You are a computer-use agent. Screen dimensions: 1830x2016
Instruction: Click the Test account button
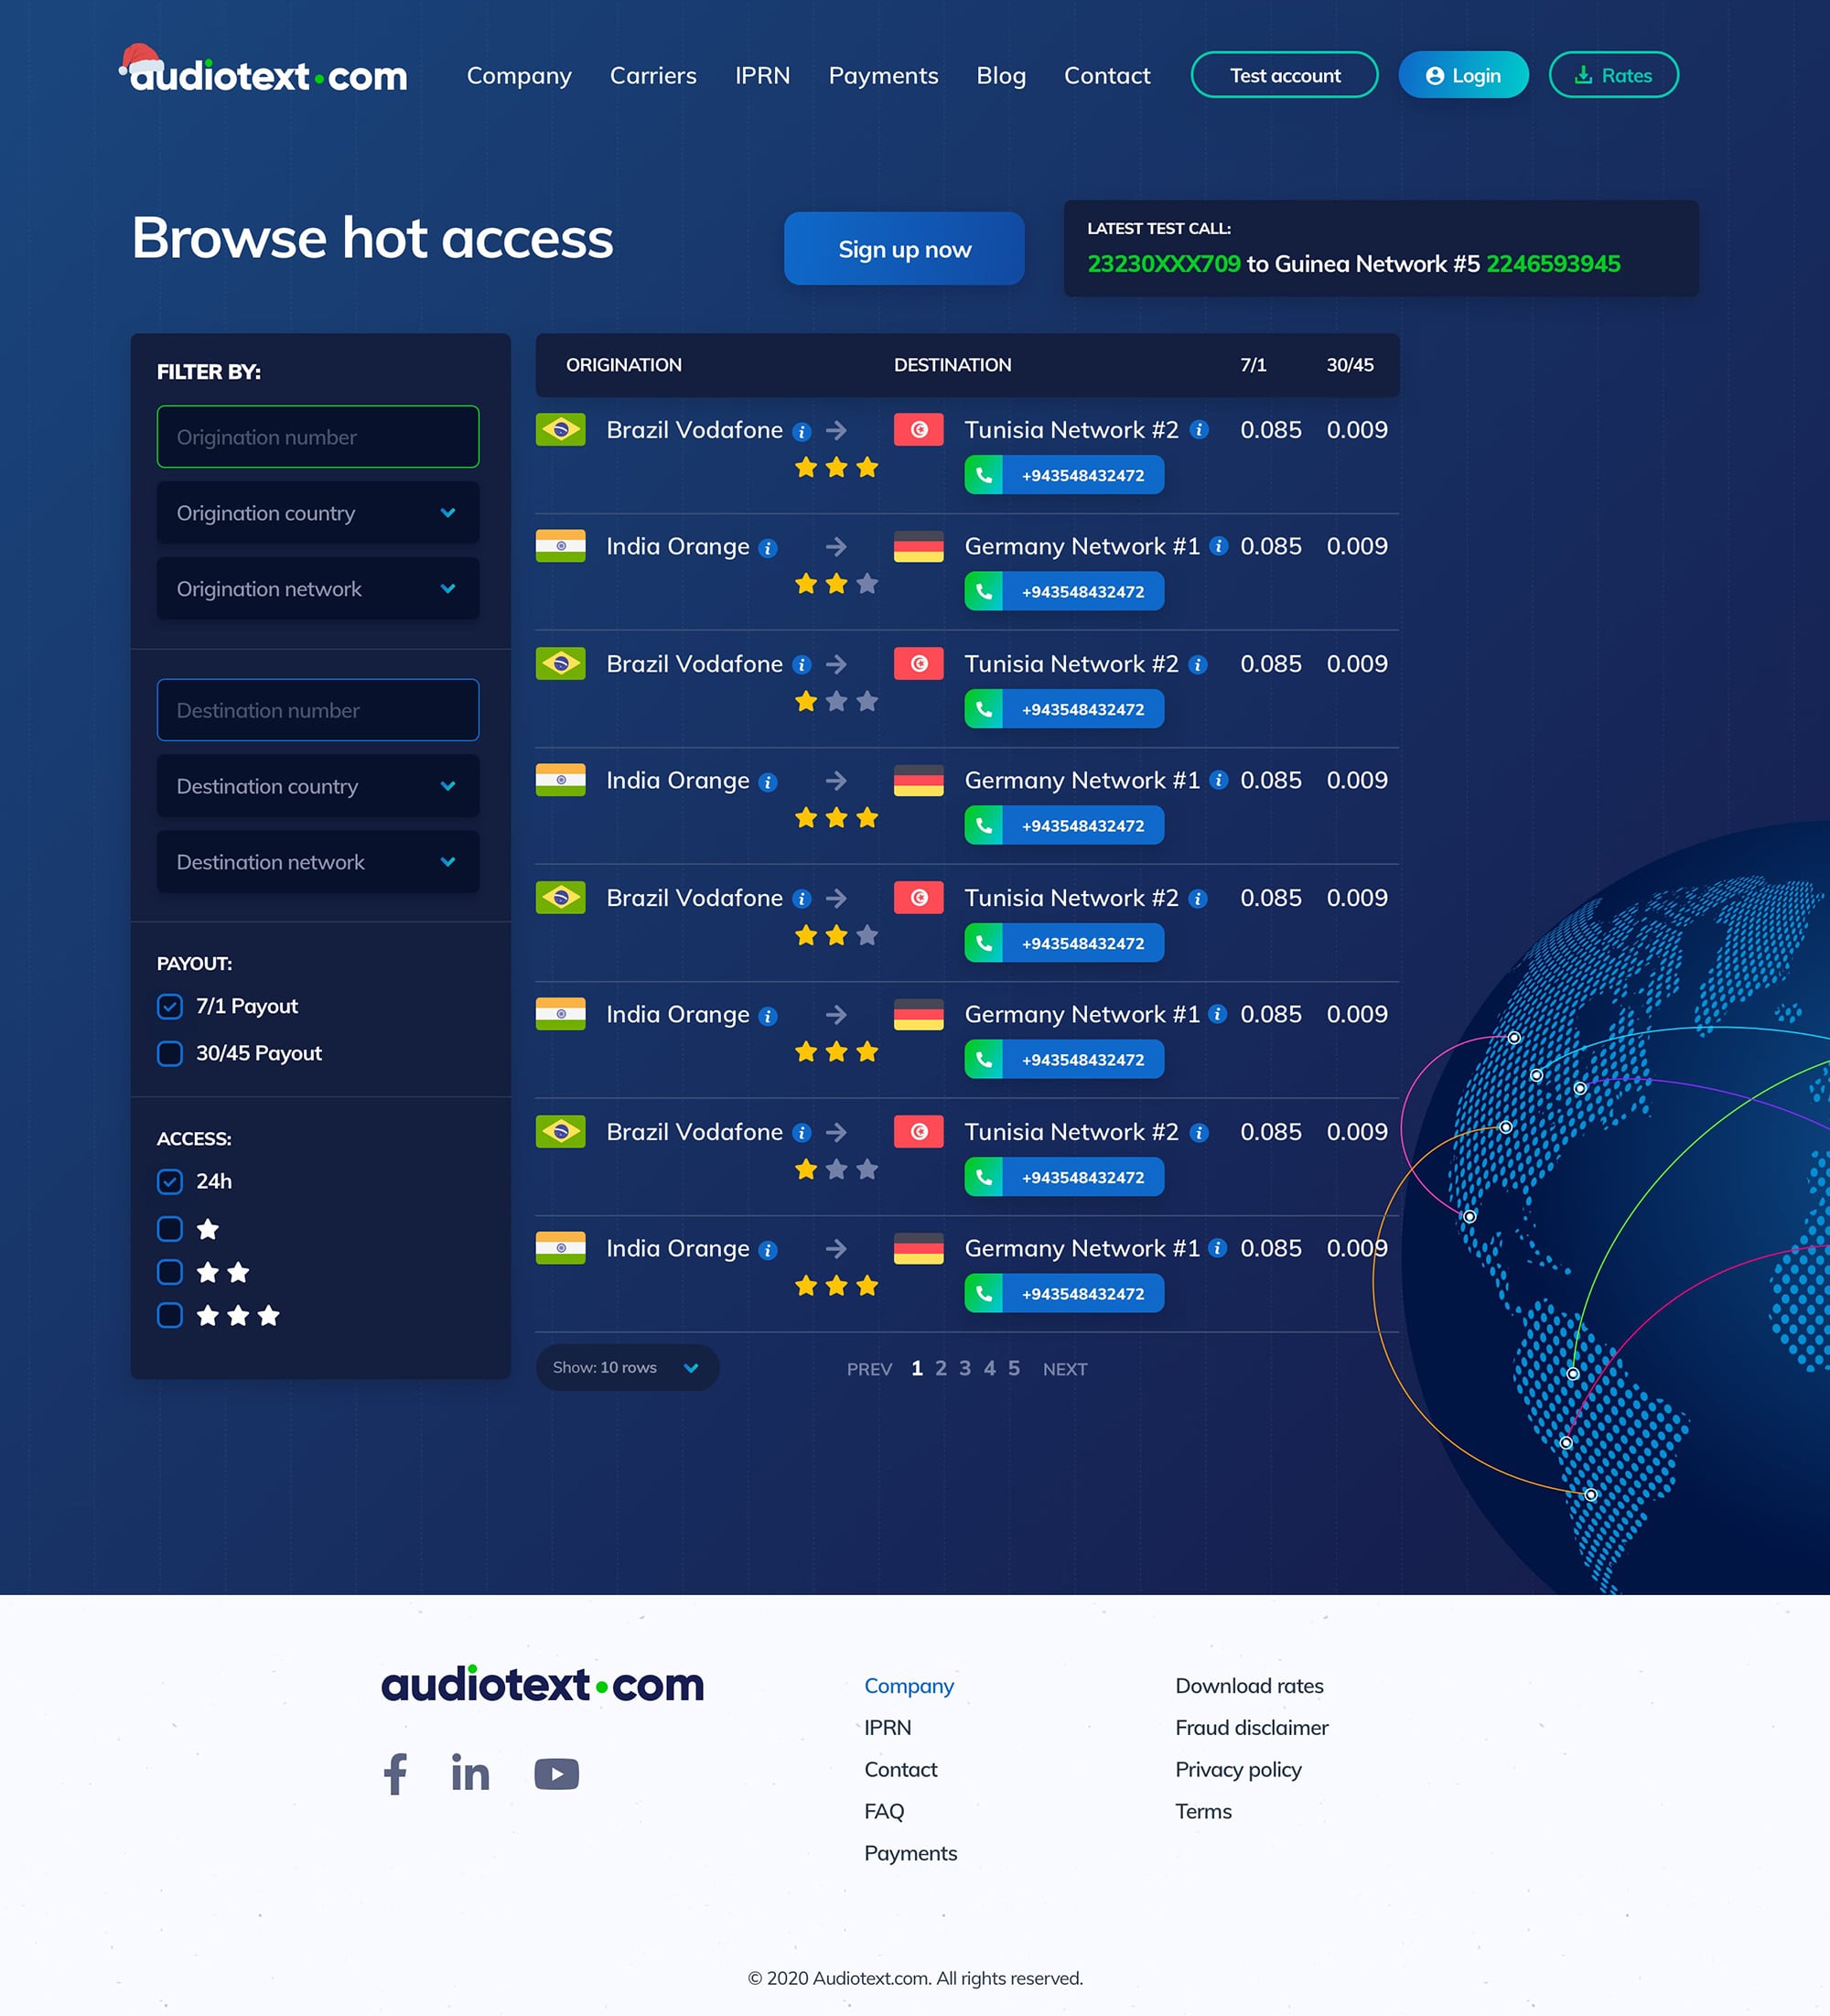pos(1284,75)
